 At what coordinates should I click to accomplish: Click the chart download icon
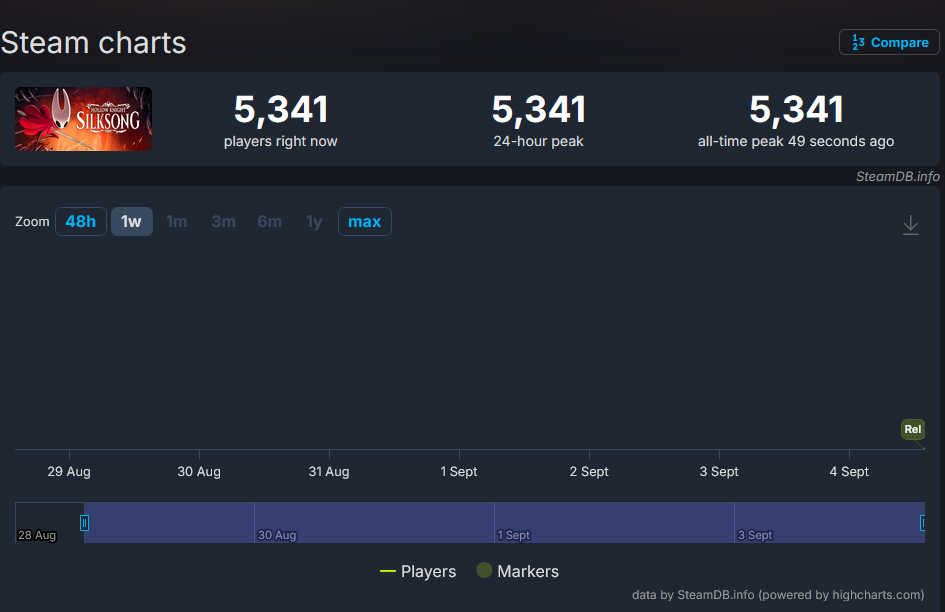pos(911,225)
